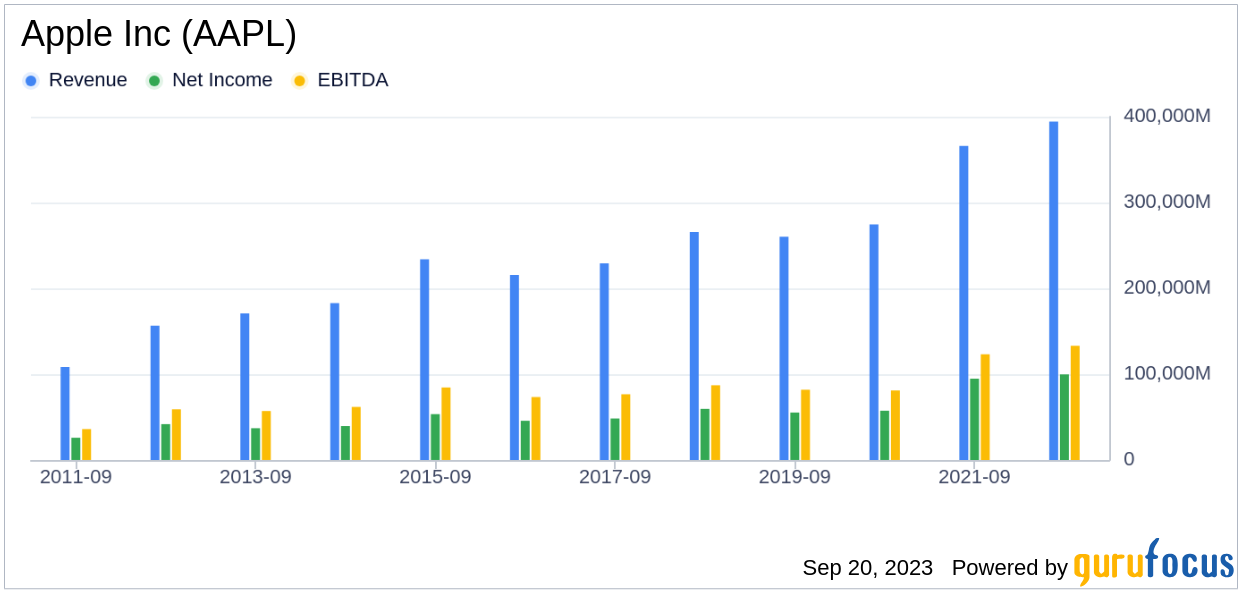Viewport: 1242px width, 593px height.
Task: Pick the yellow EBITDA bar above 2013-09
Action: click(267, 436)
